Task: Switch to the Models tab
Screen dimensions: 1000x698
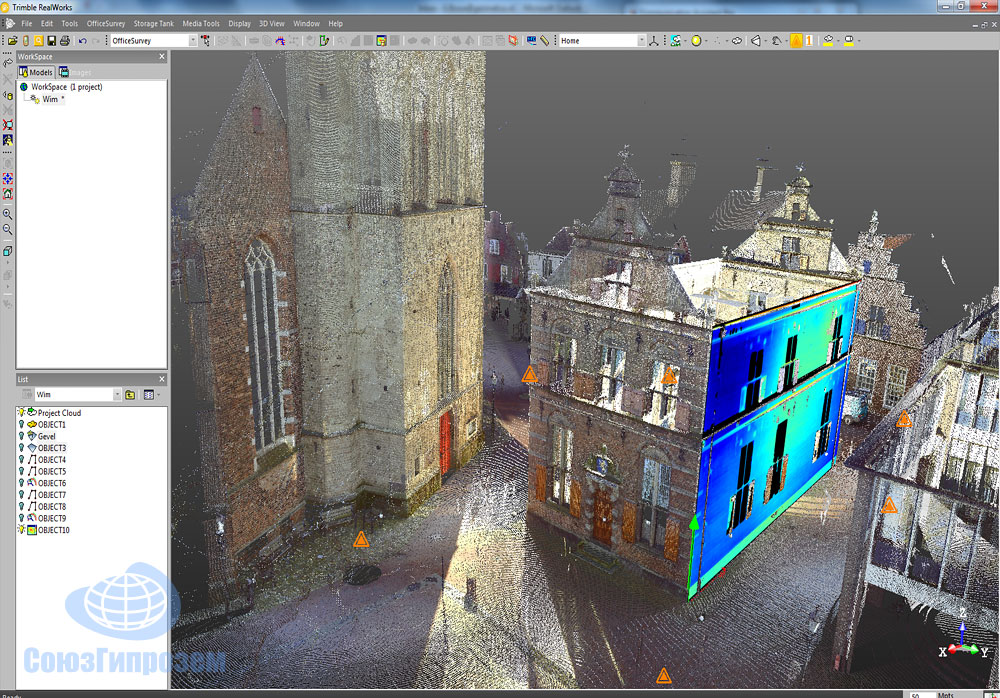Action: pyautogui.click(x=36, y=73)
